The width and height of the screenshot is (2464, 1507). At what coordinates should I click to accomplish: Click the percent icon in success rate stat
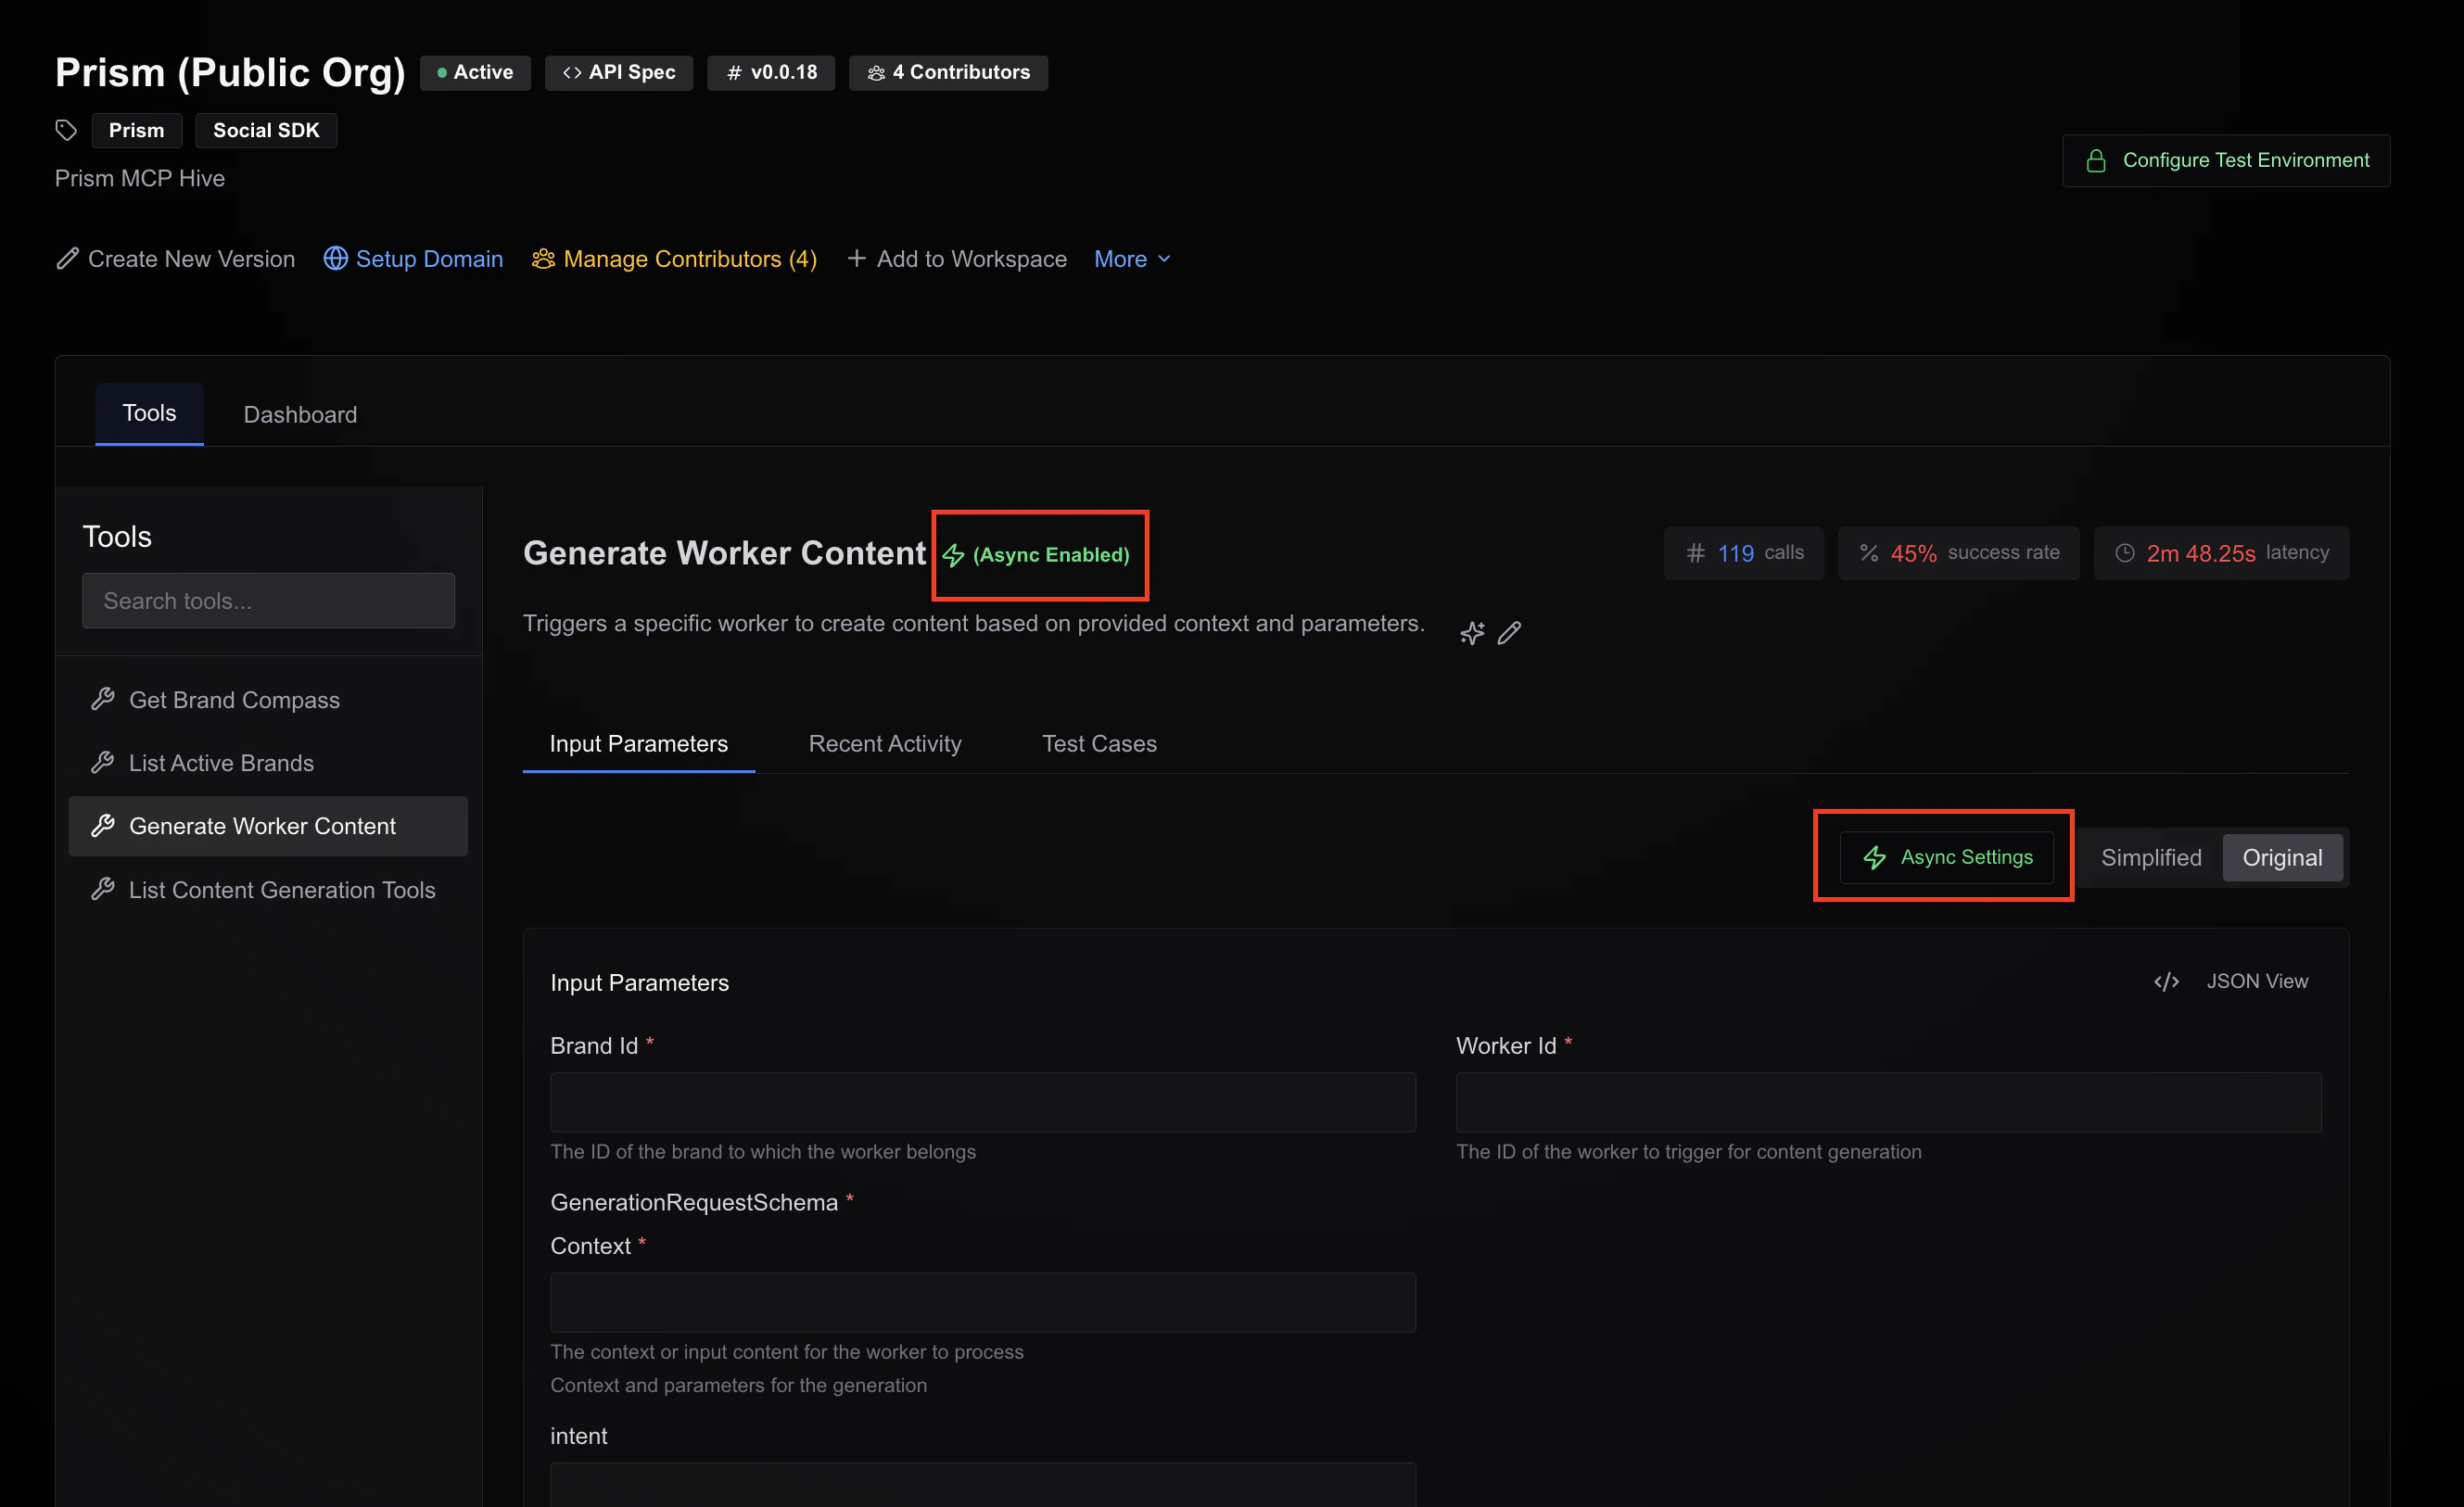click(1869, 553)
